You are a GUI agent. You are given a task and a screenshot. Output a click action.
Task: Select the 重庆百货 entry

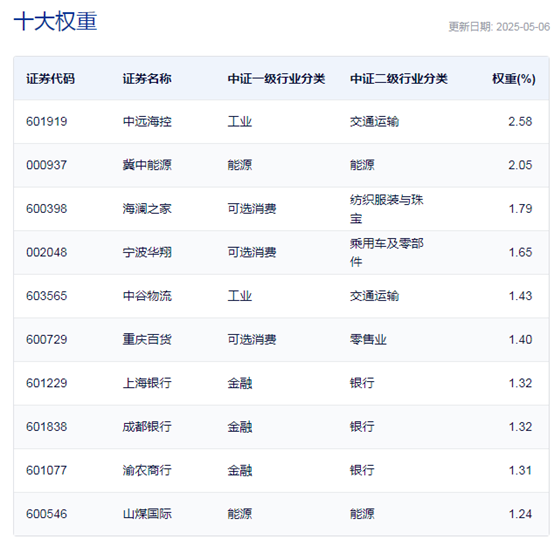147,340
